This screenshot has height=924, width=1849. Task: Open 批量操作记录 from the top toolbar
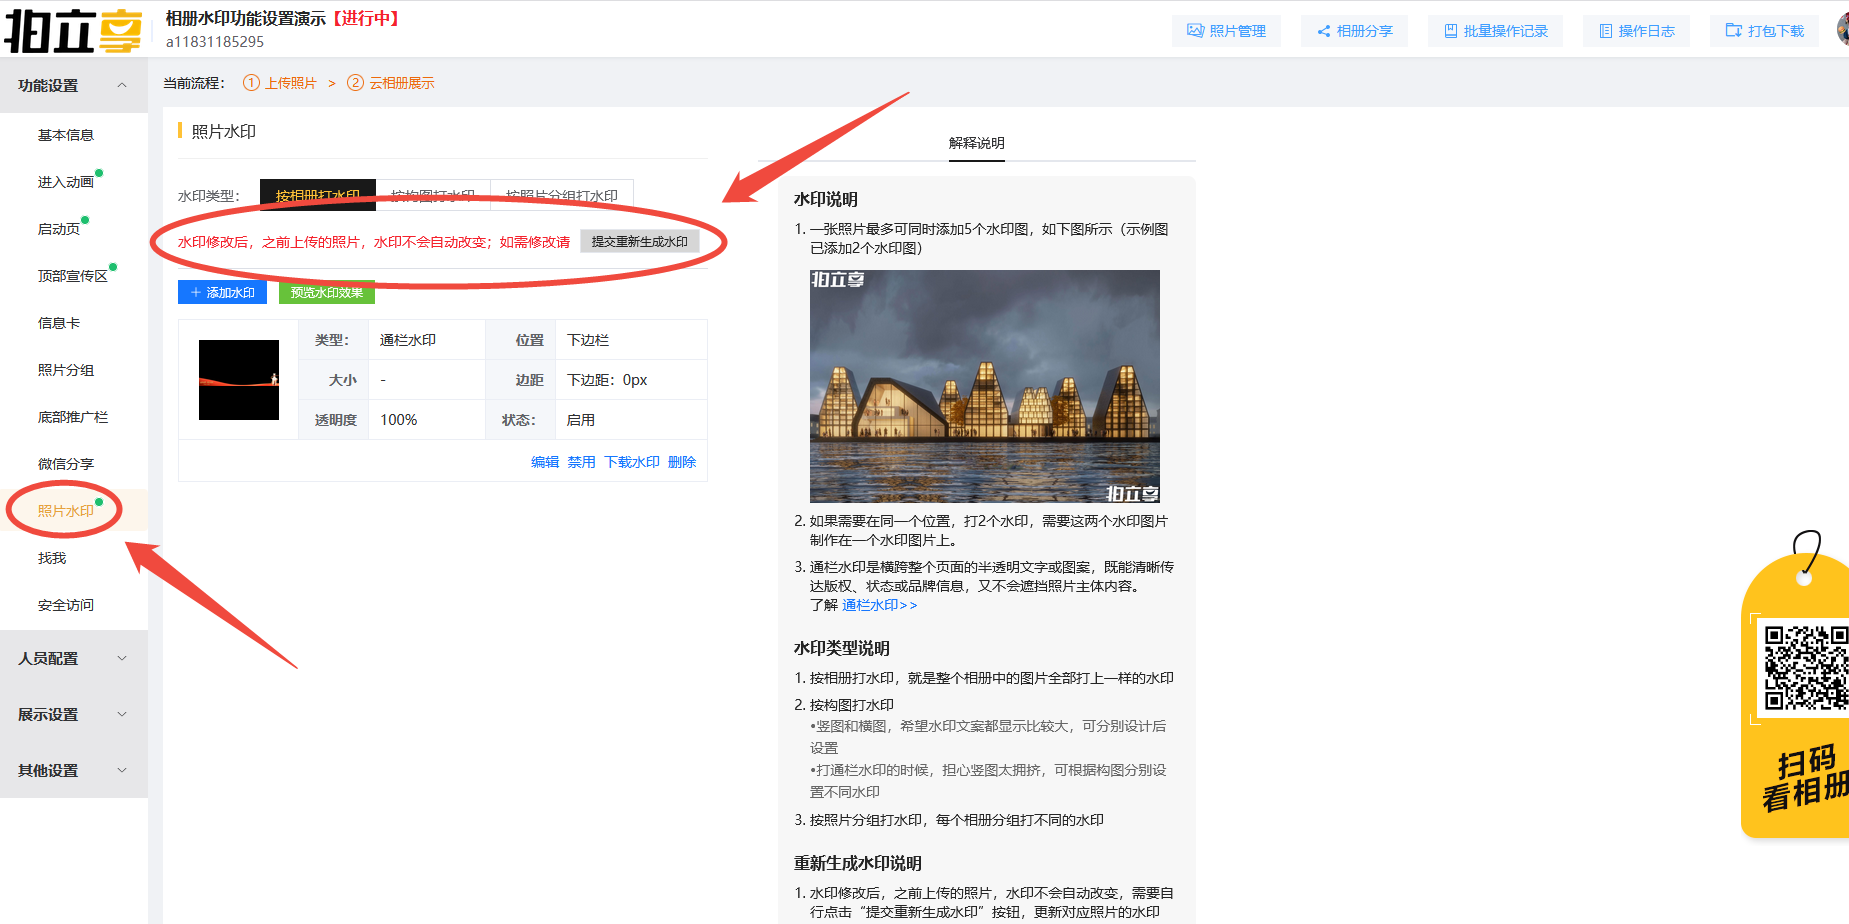click(x=1494, y=31)
